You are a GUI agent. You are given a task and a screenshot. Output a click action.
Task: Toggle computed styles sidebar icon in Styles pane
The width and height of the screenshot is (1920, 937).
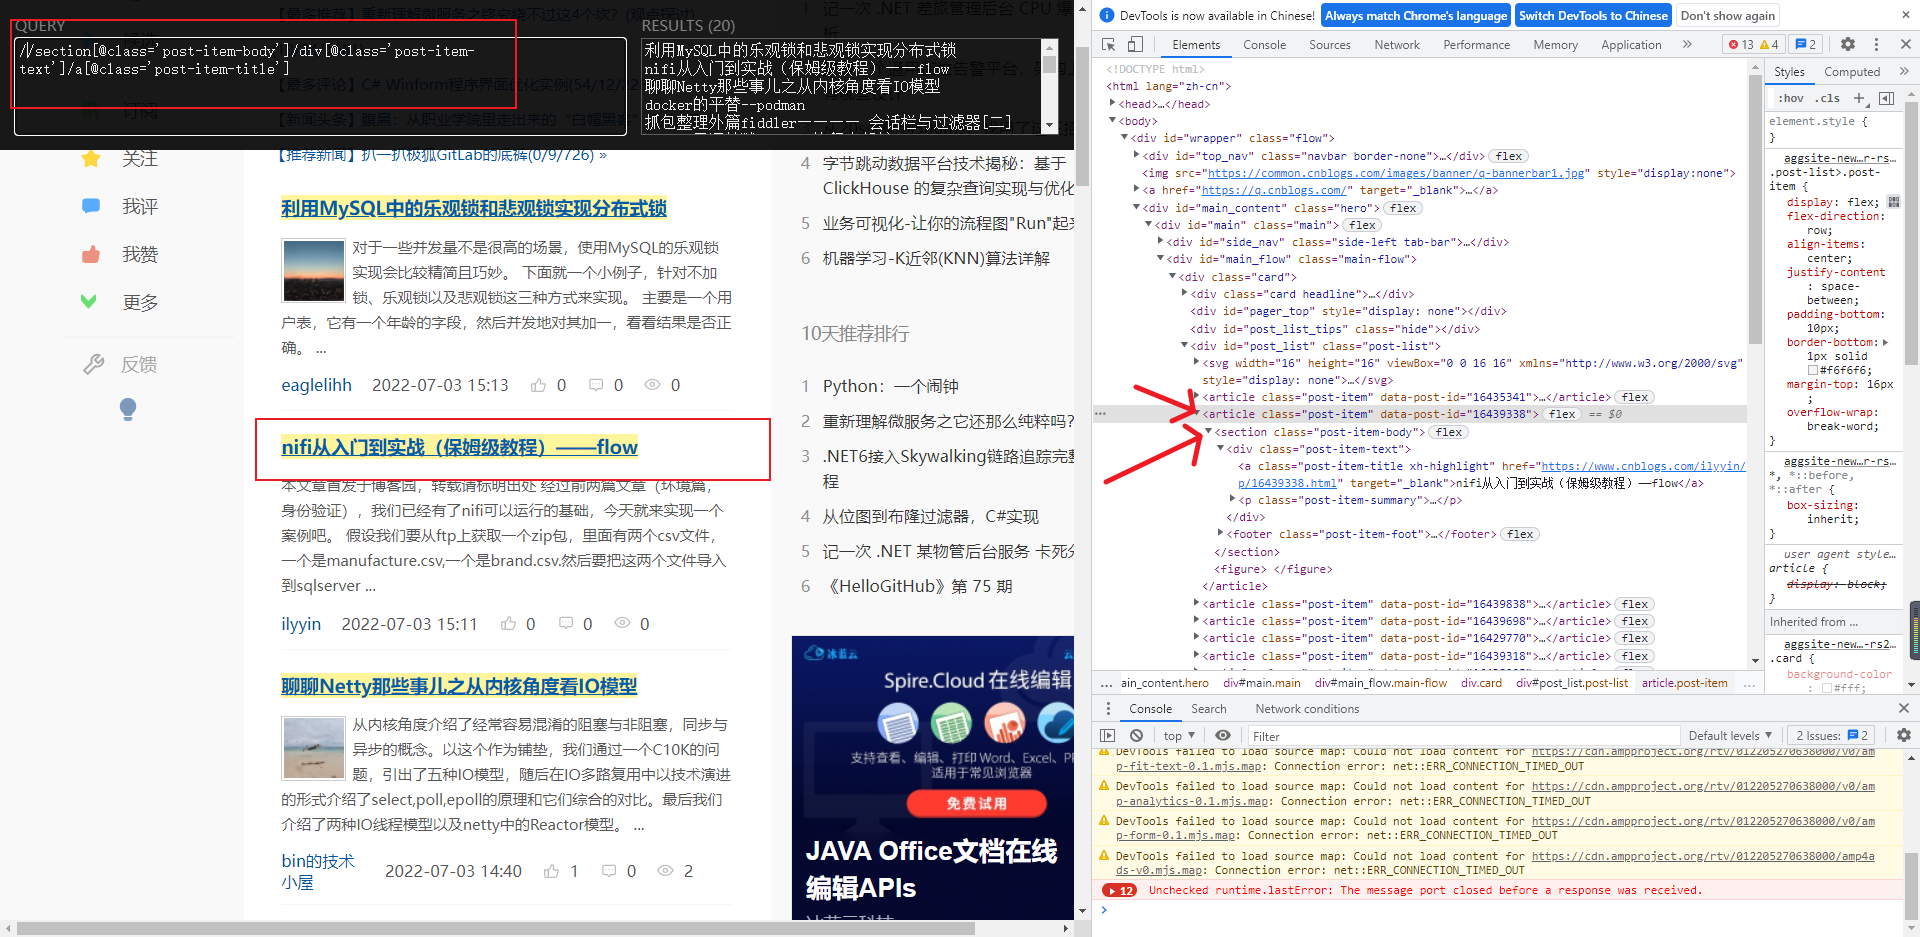[1886, 98]
